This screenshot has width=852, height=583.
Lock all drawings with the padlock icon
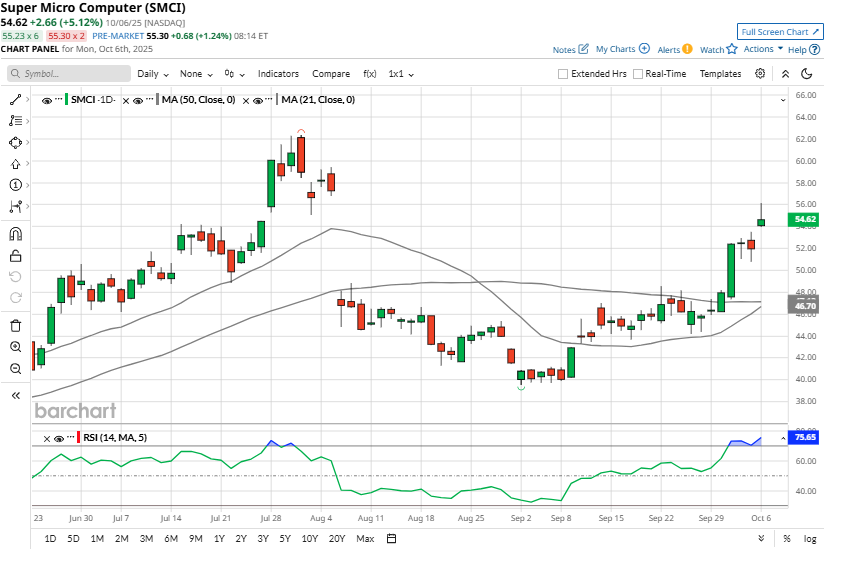click(15, 255)
